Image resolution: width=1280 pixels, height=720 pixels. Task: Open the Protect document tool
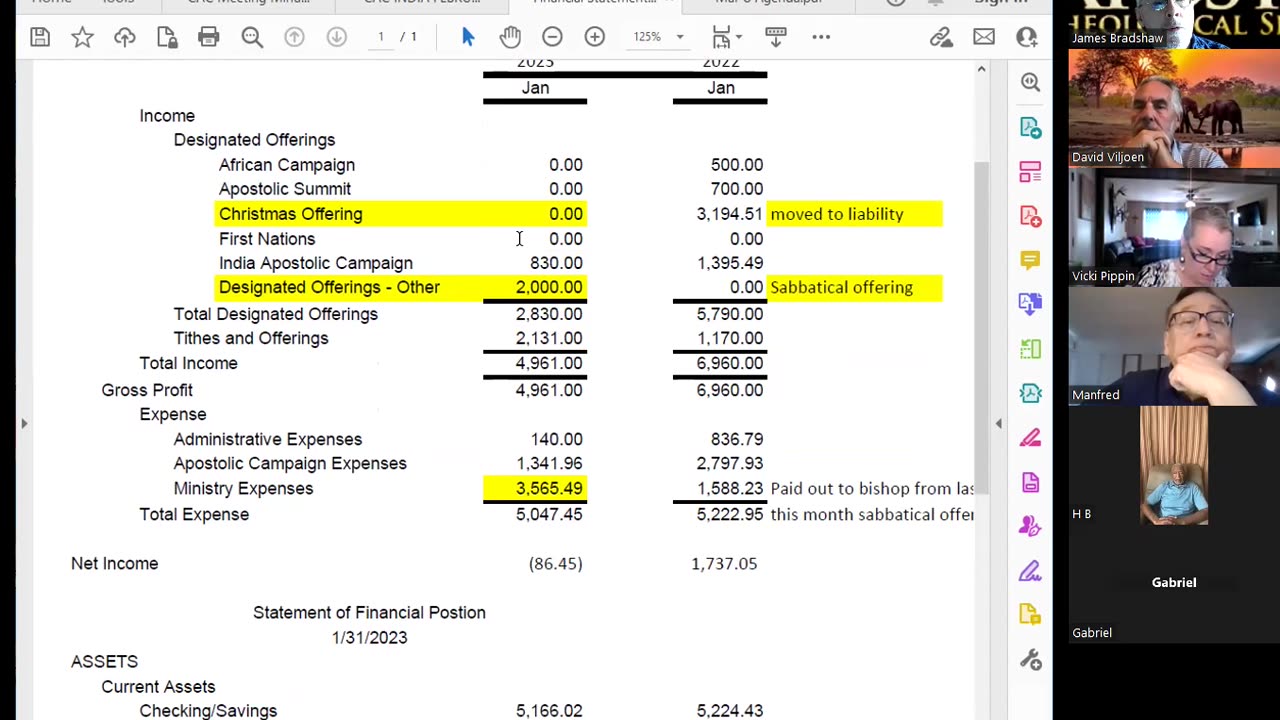tap(1030, 483)
